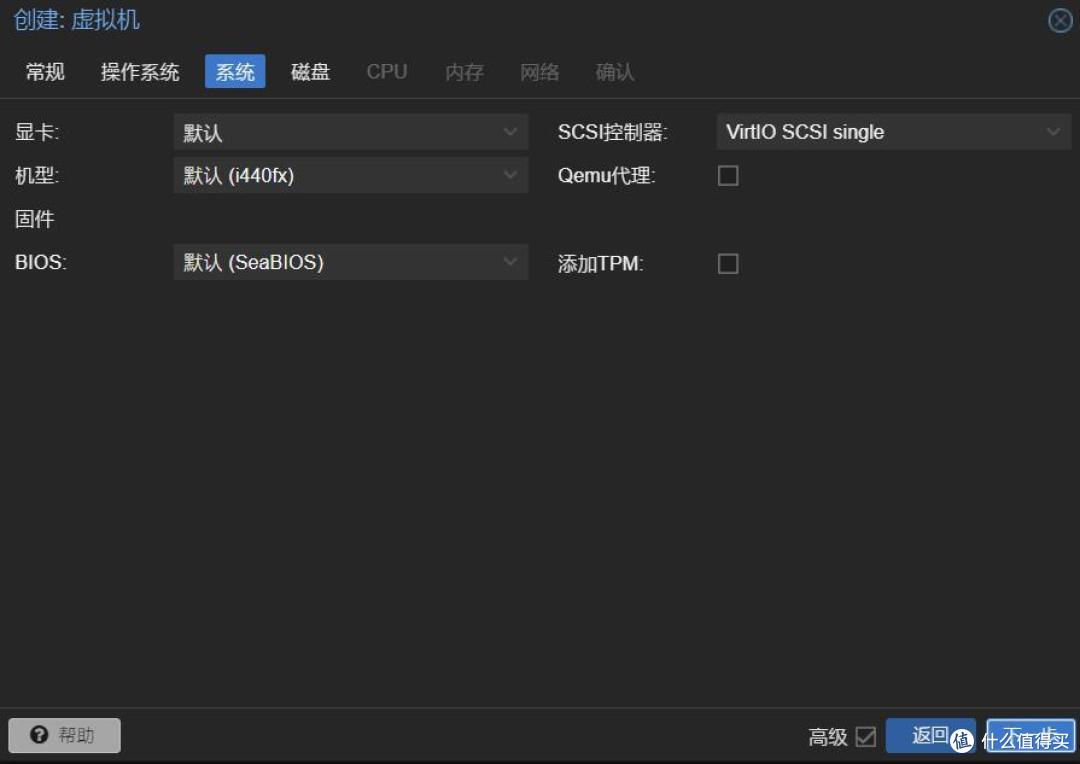Open help via the 帮助 button
The image size is (1080, 764).
(x=65, y=735)
